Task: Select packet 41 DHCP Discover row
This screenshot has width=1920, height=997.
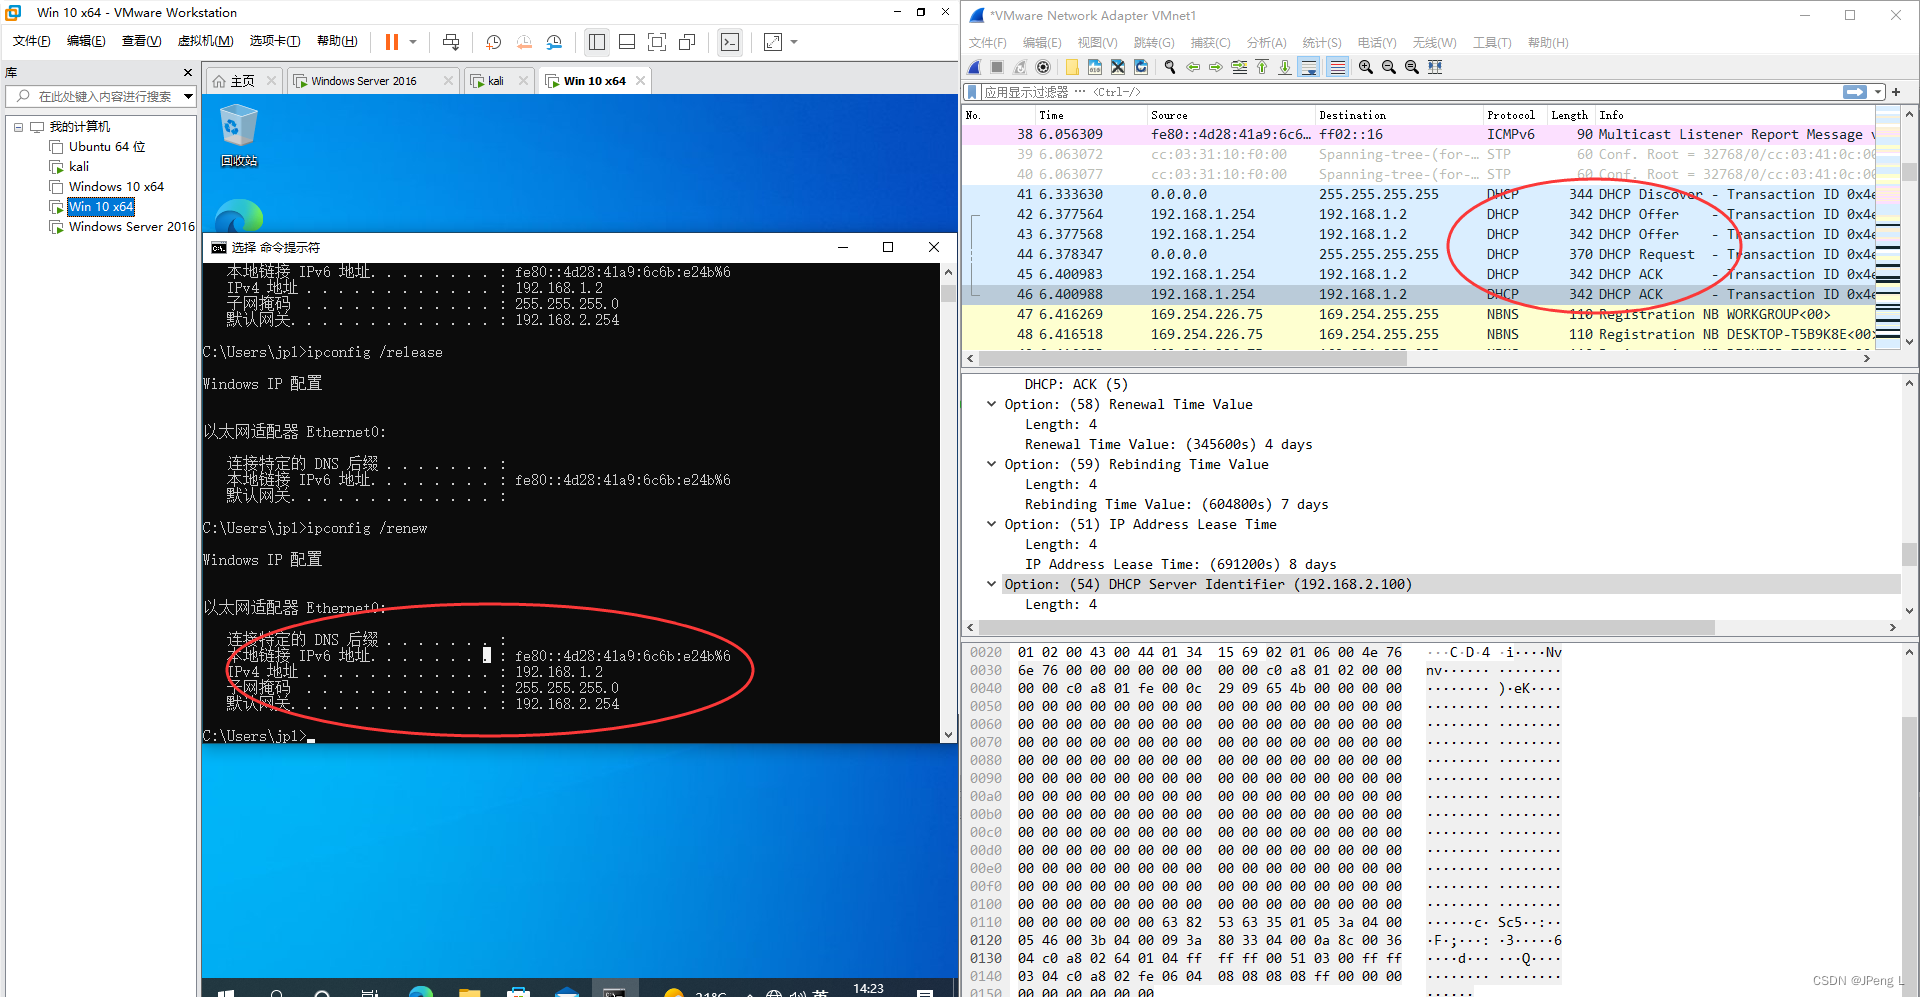Action: (1418, 194)
